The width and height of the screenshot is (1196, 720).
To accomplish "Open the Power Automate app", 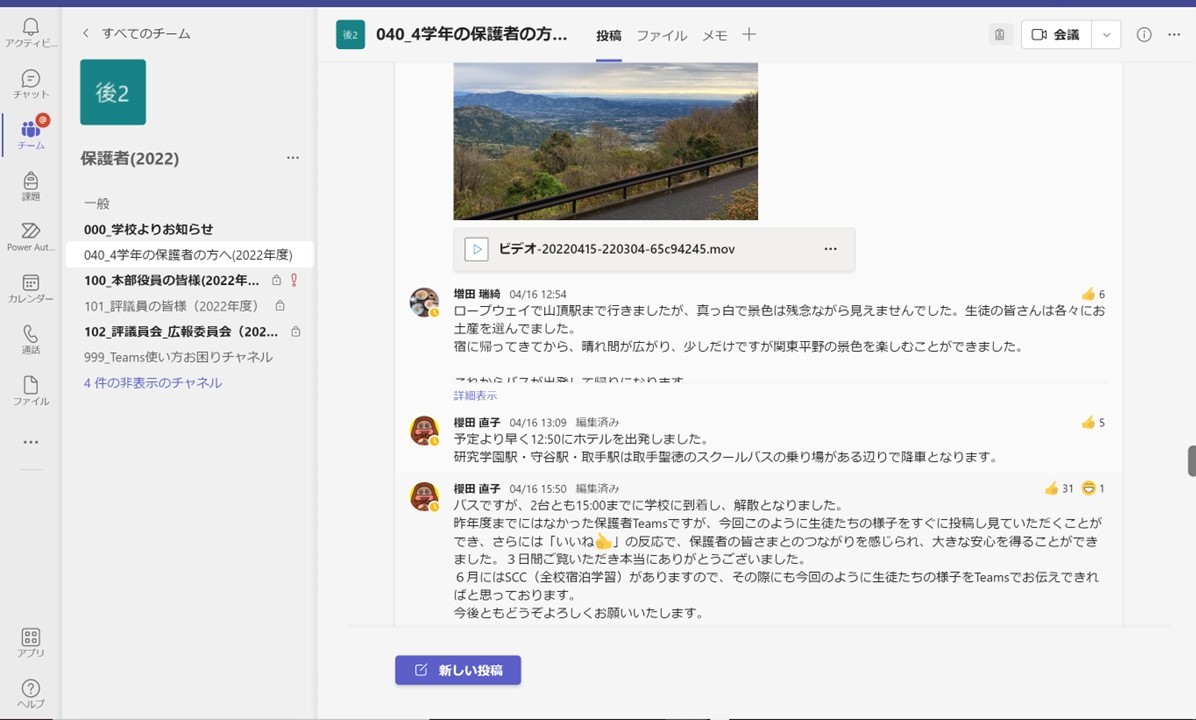I will click(x=31, y=237).
